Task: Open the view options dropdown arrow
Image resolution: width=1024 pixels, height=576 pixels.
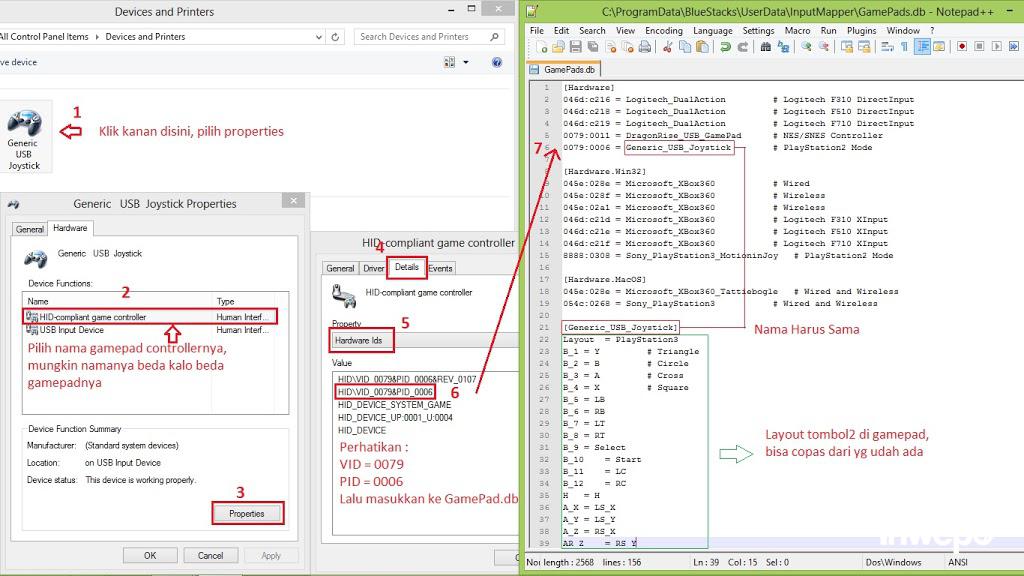Action: click(466, 62)
